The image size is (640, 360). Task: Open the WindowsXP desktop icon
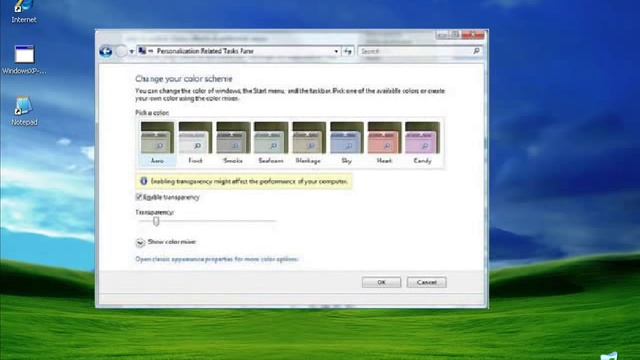[24, 60]
